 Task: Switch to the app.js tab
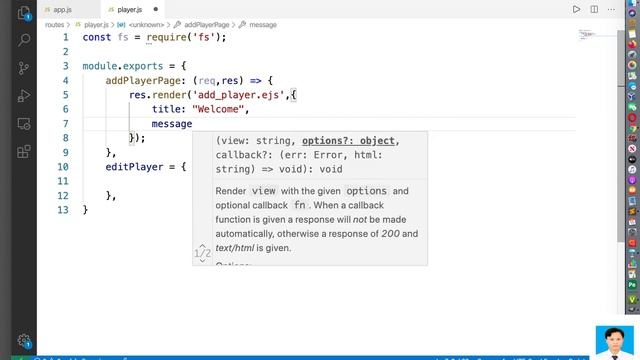[62, 9]
